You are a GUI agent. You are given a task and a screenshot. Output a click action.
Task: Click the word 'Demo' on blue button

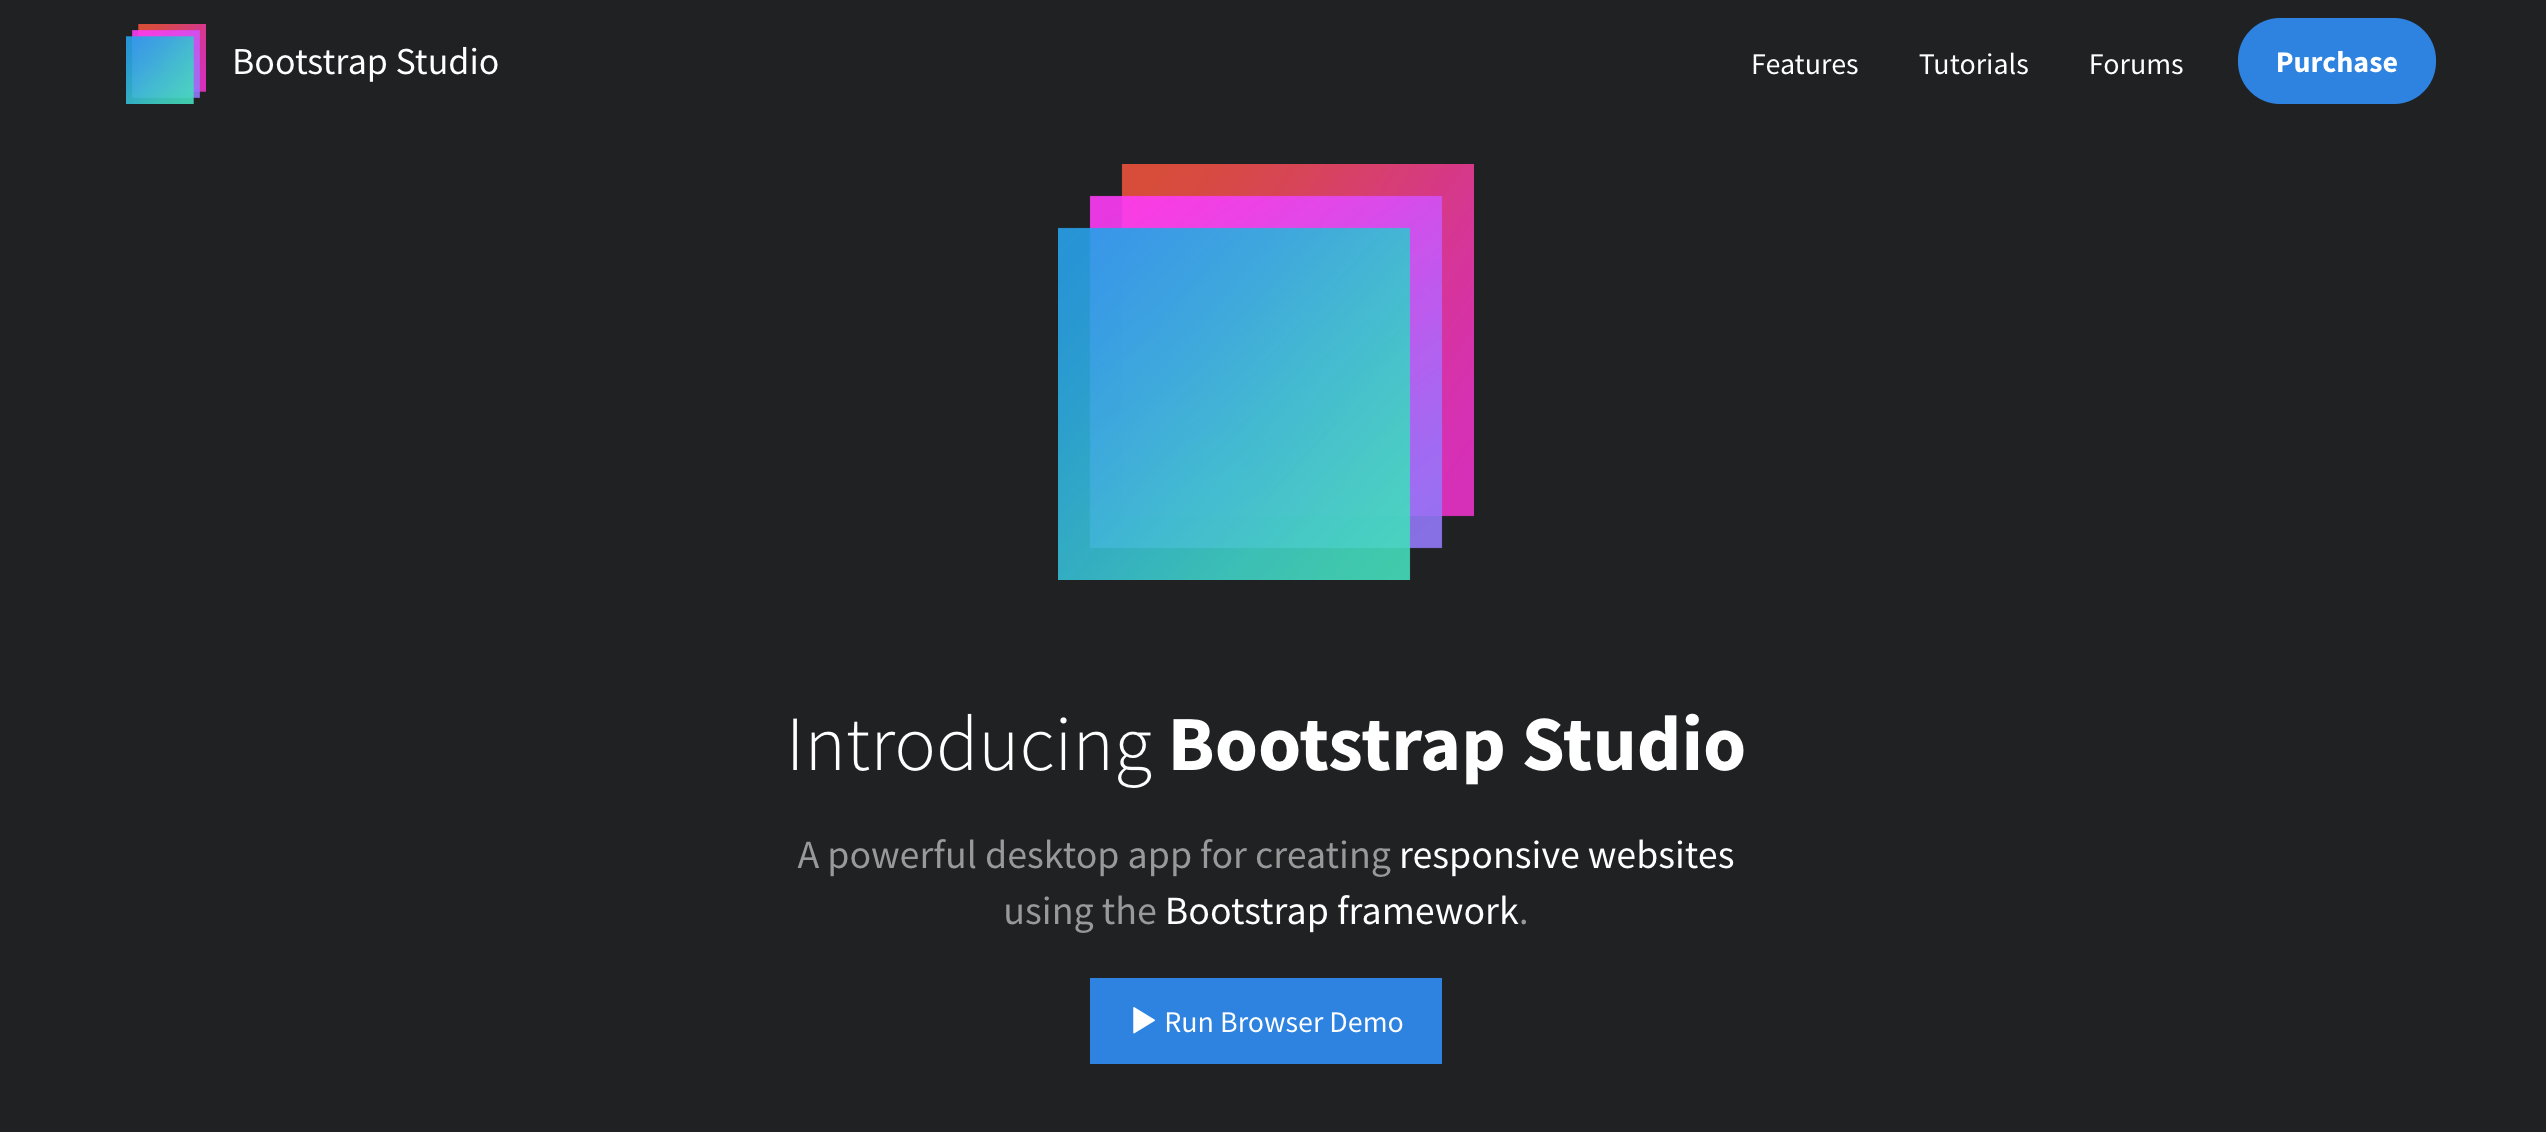click(x=1365, y=1022)
